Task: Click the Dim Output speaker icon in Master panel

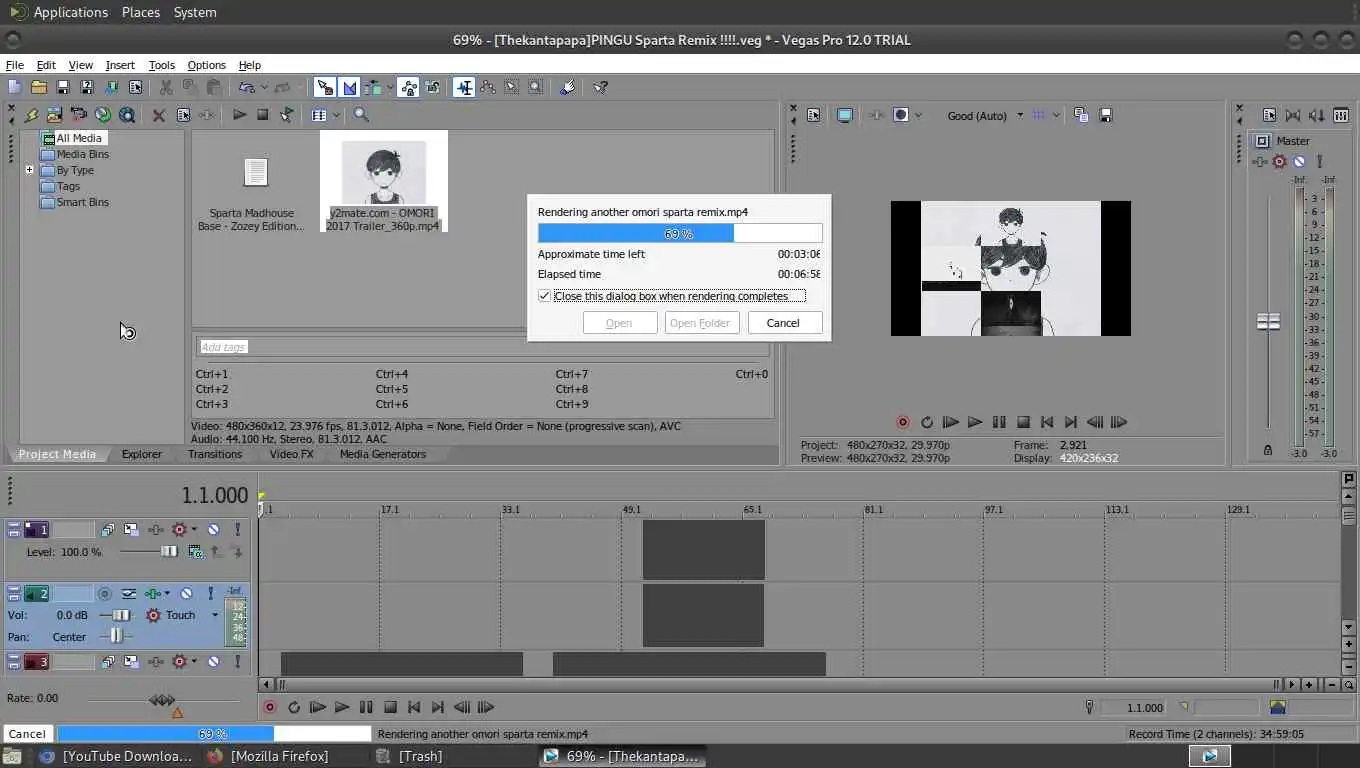Action: (1317, 115)
